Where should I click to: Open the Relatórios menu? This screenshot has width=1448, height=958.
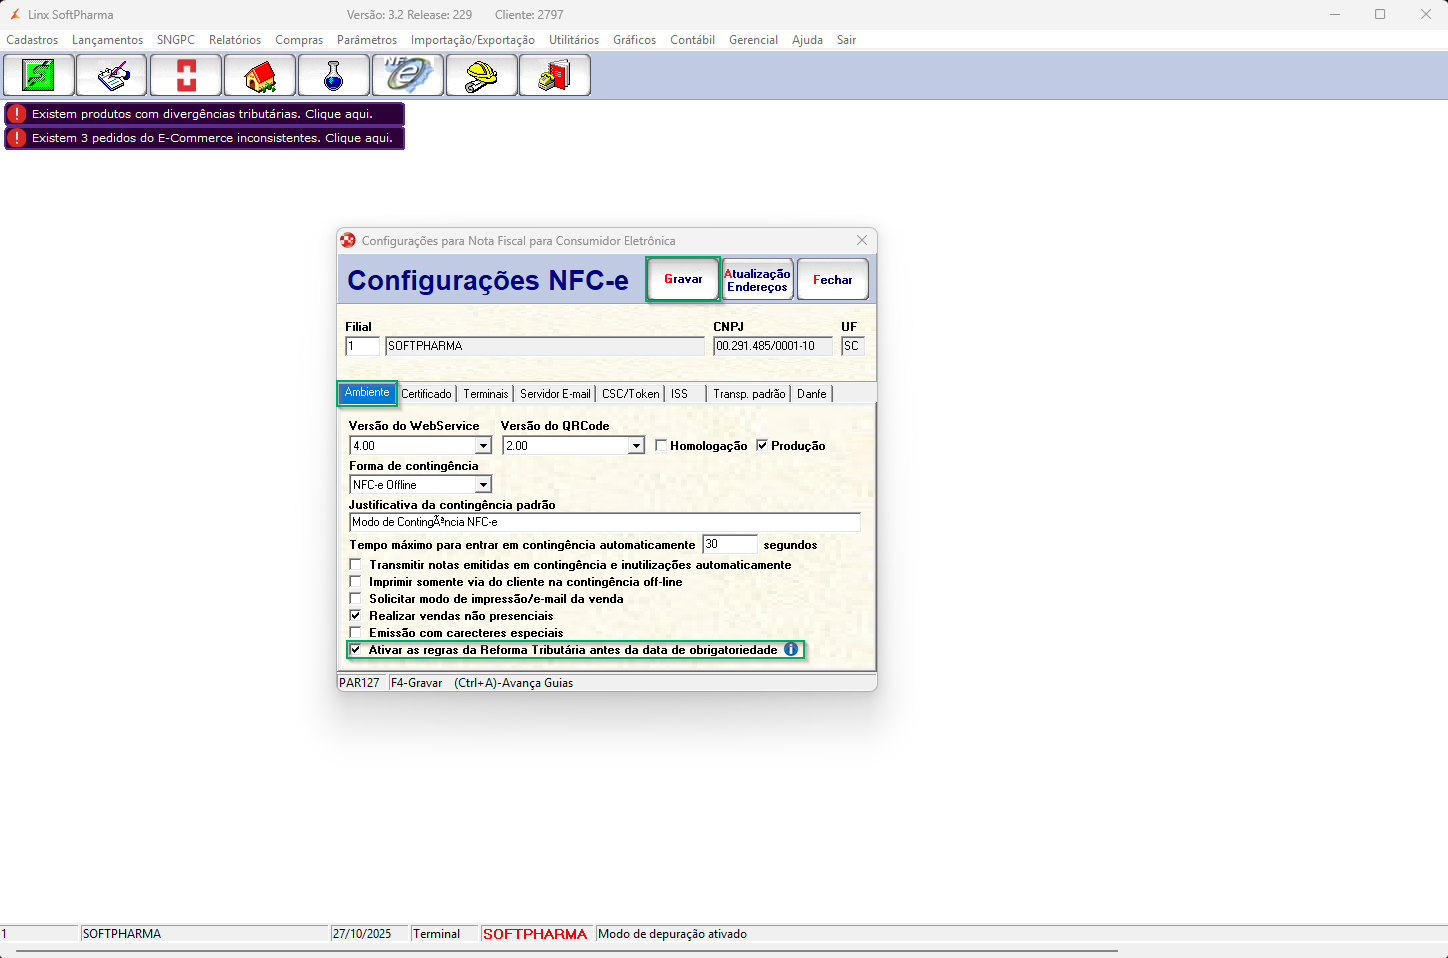tap(235, 40)
